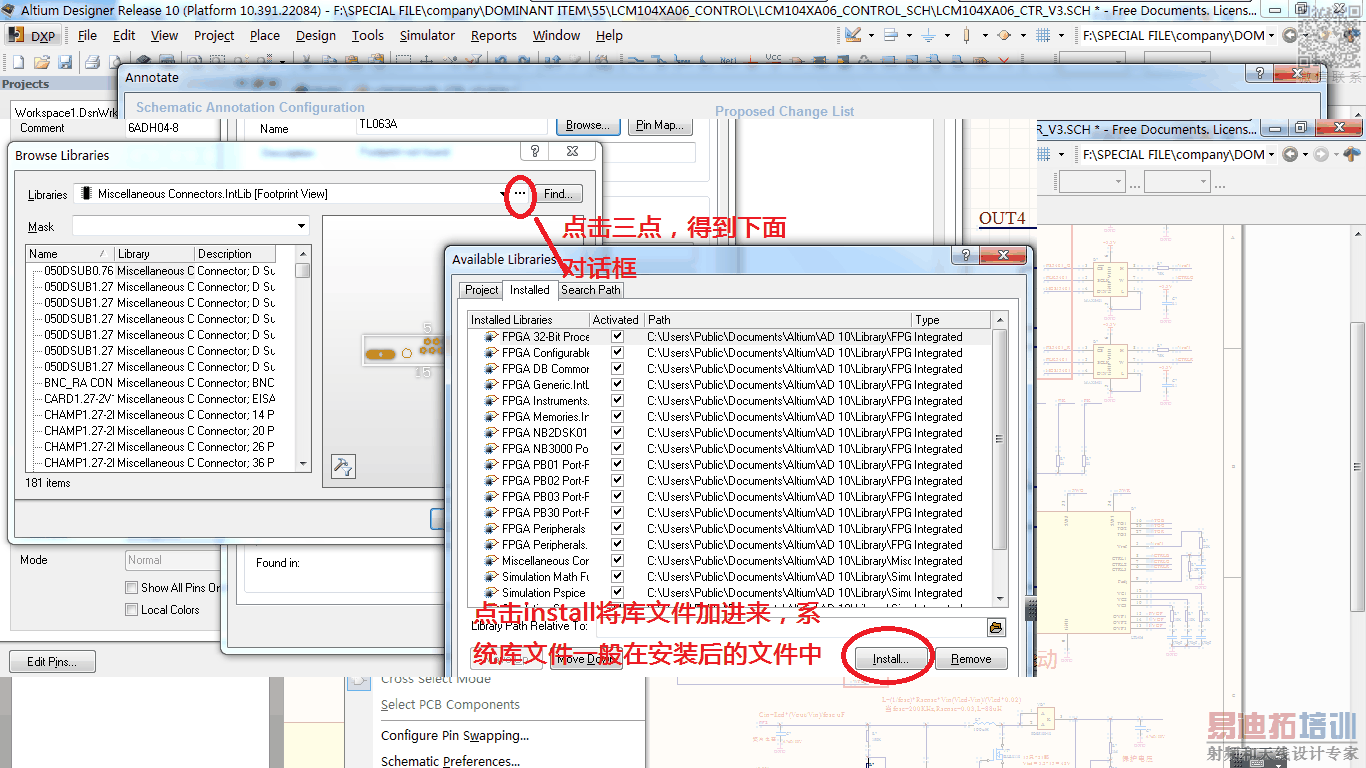Screen dimensions: 1366x768
Task: Click the Library Path Relative To input field
Action: [790, 627]
